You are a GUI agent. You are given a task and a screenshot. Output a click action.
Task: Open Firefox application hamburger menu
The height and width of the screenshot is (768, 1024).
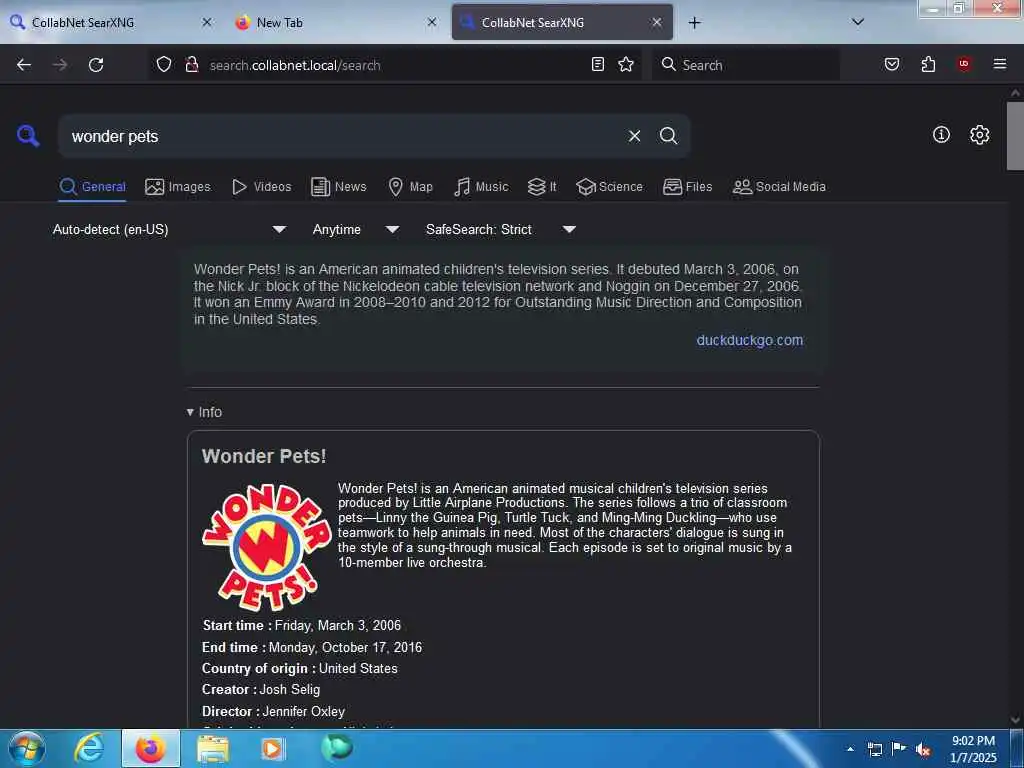[1000, 64]
